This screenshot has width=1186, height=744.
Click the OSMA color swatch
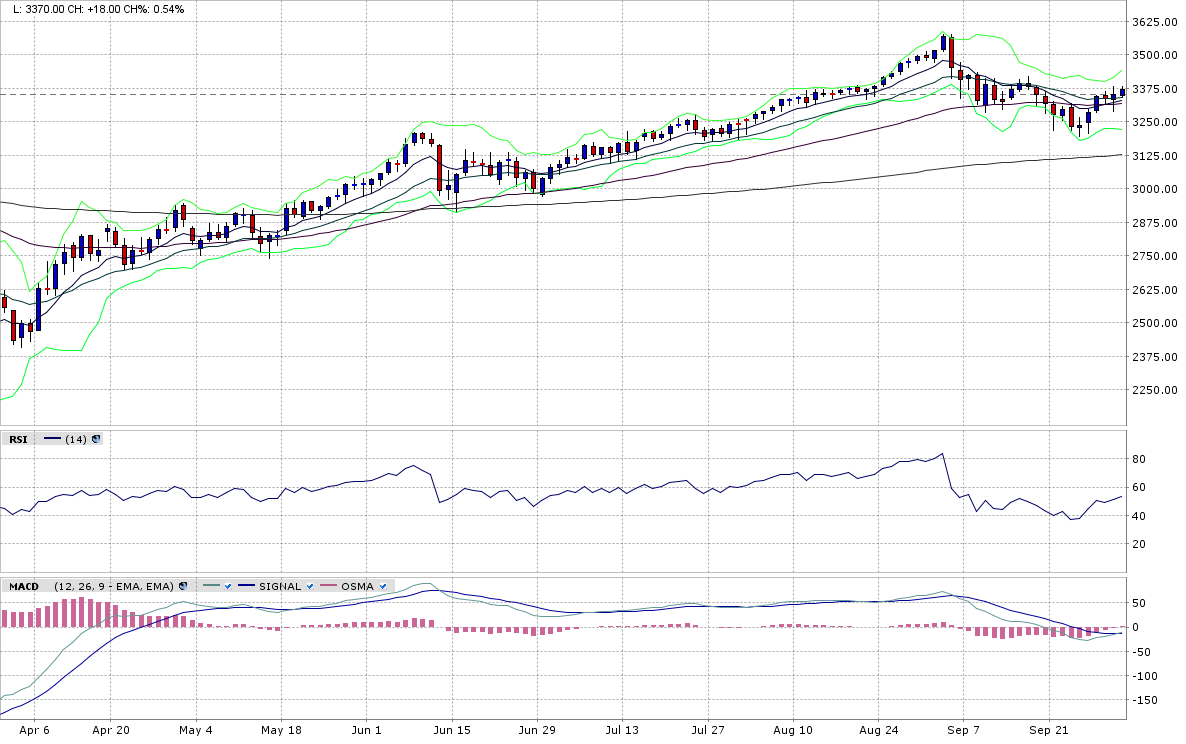[328, 586]
